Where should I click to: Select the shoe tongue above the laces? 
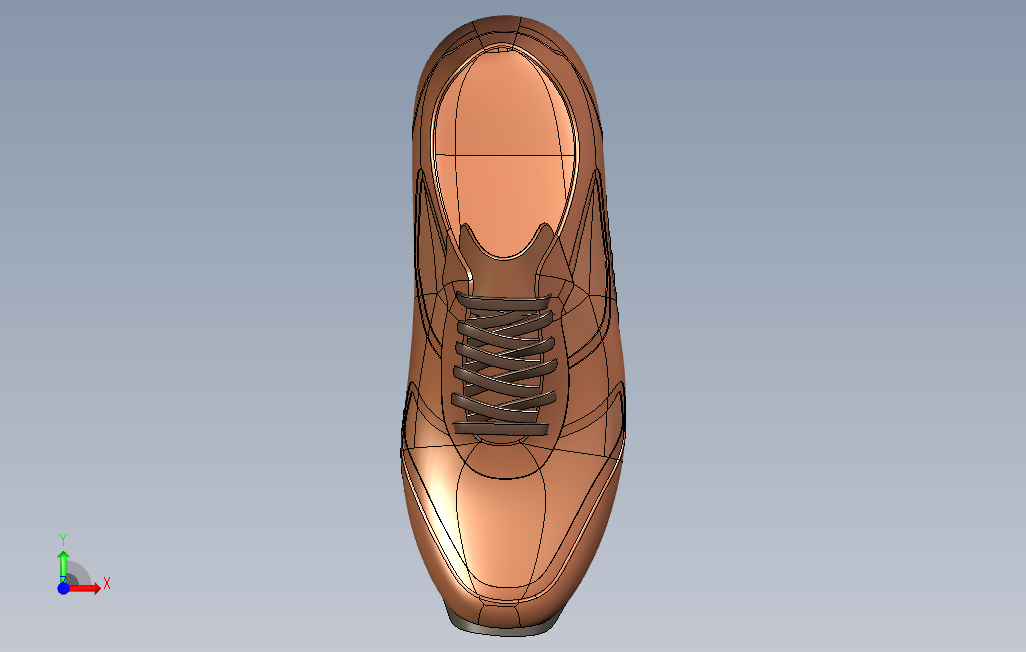click(x=504, y=268)
